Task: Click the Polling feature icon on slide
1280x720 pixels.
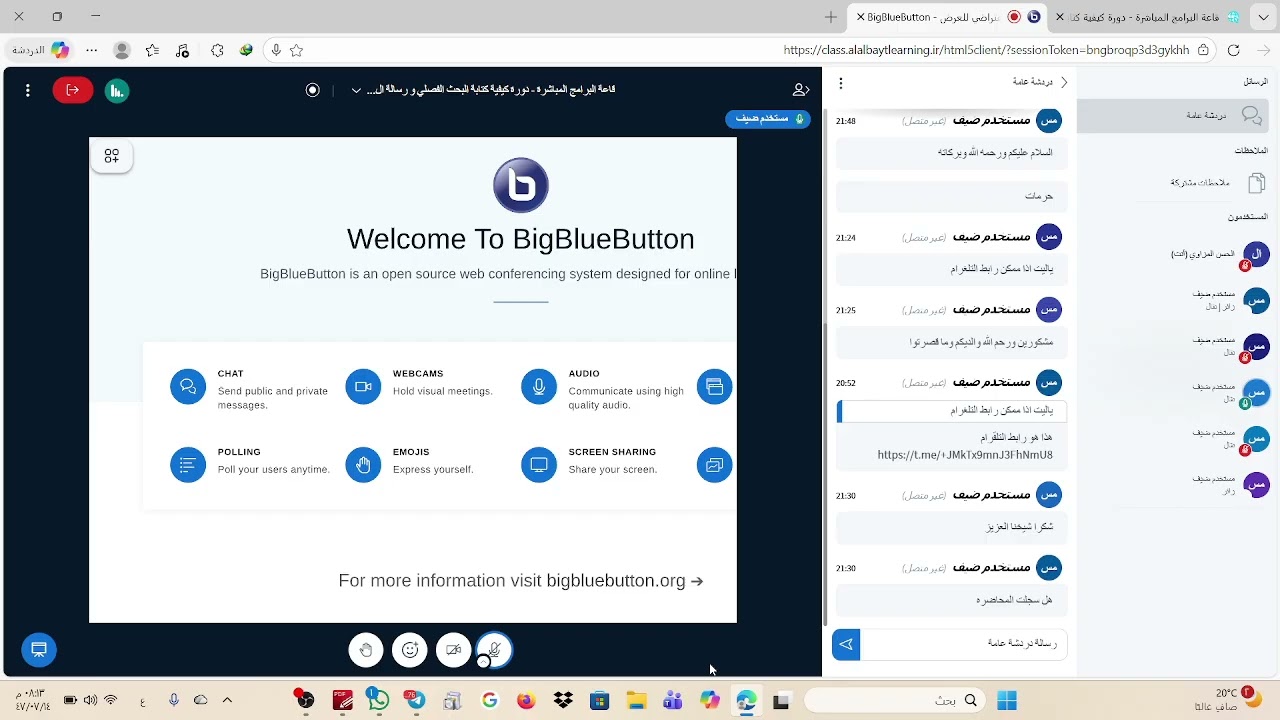Action: coord(188,465)
